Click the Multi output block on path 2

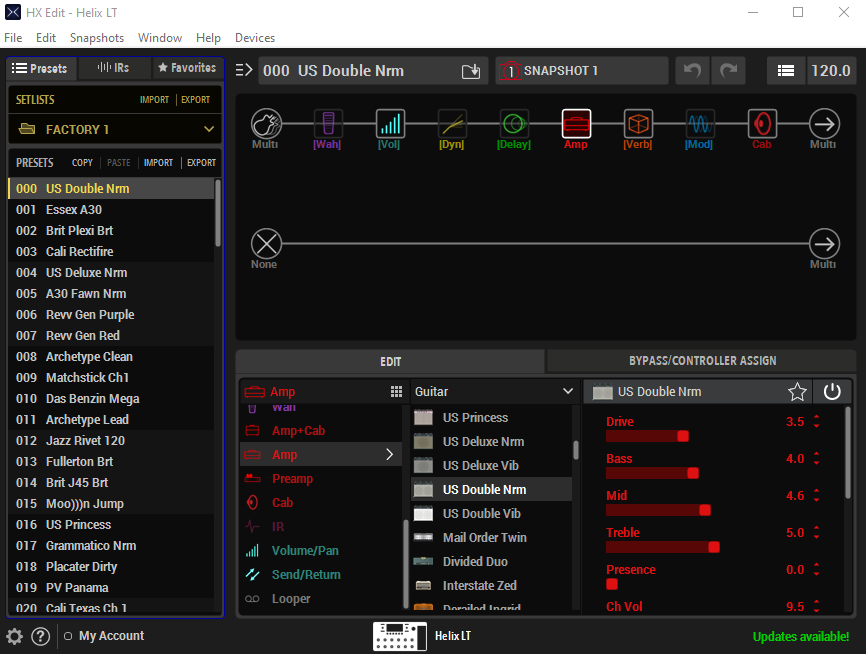point(824,244)
